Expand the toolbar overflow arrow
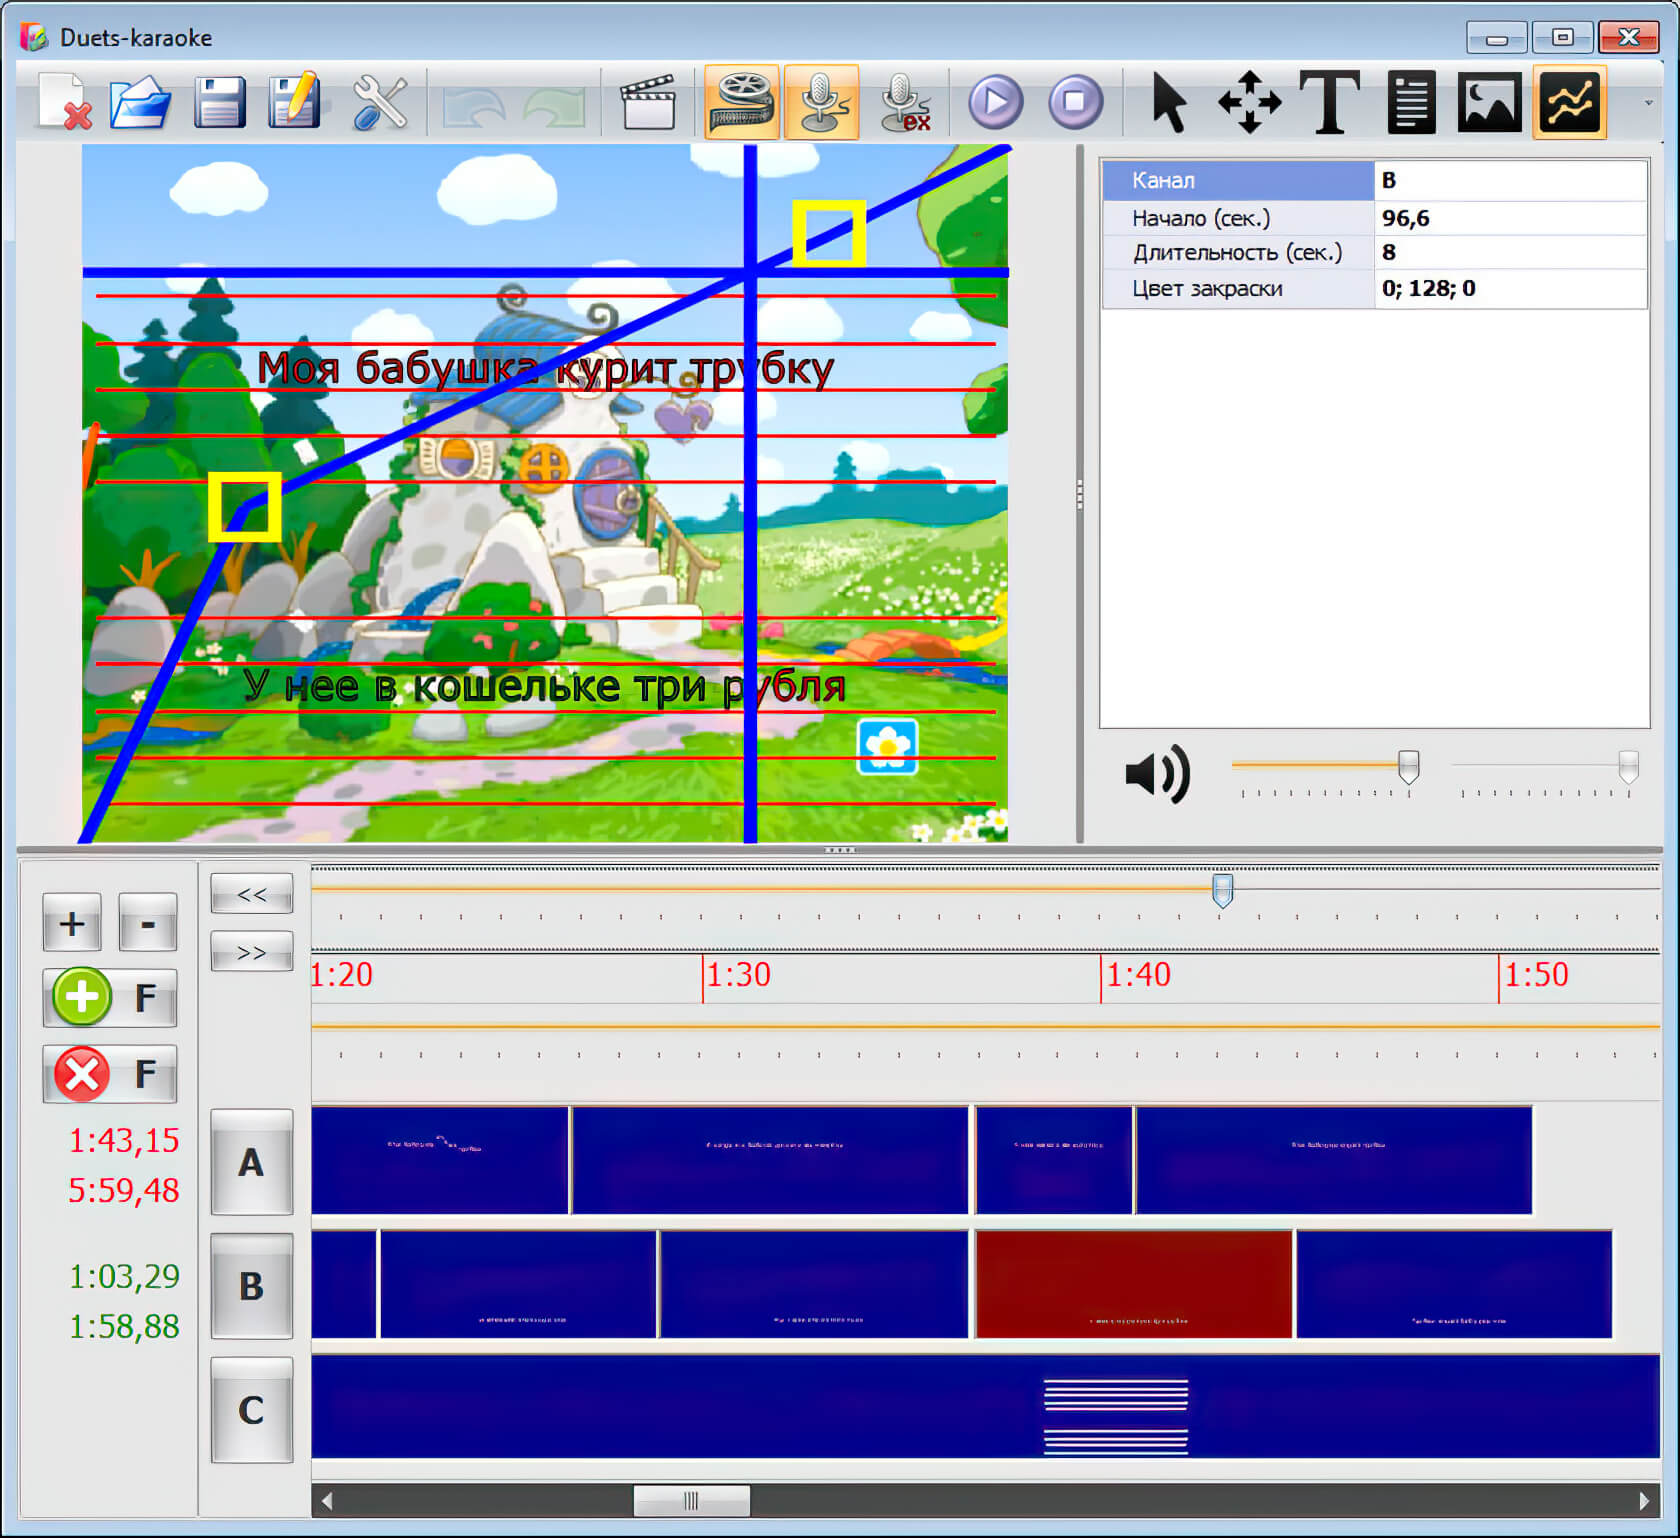 1649,102
